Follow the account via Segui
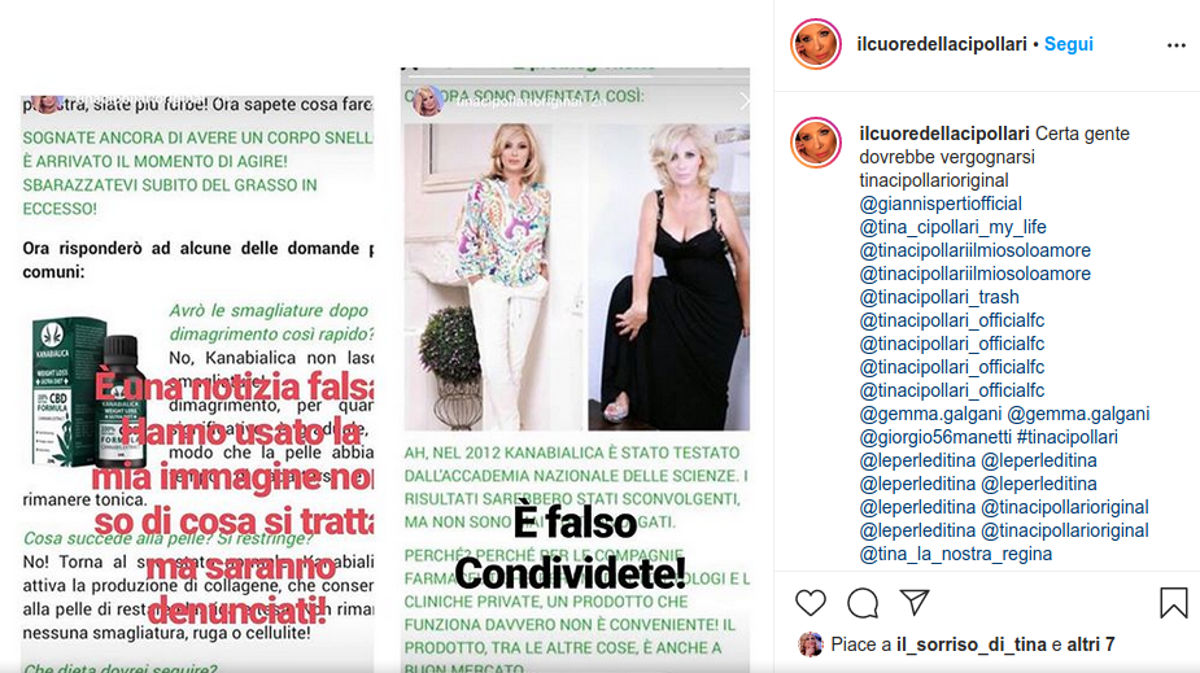This screenshot has width=1200, height=673. pyautogui.click(x=1069, y=44)
